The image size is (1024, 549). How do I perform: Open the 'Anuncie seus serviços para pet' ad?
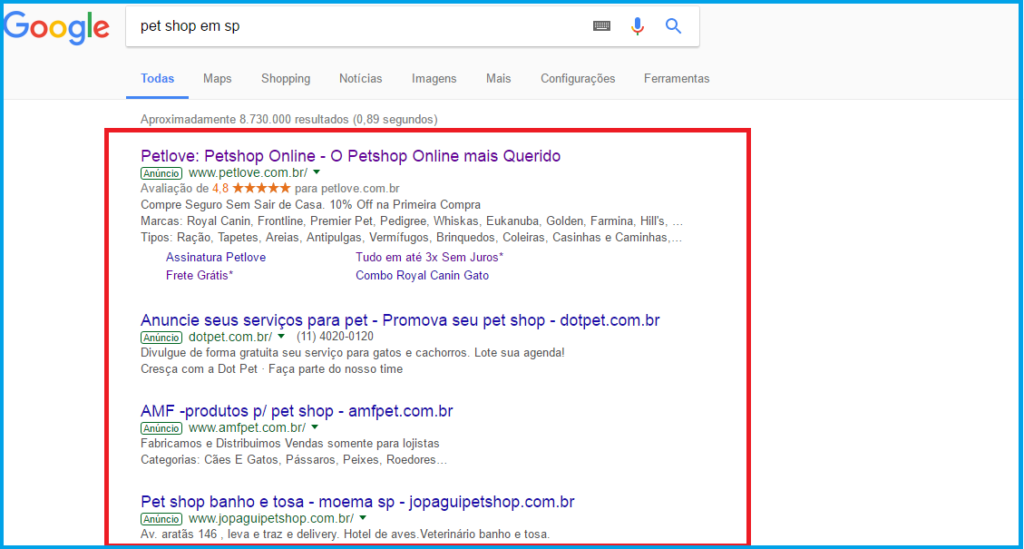(x=400, y=320)
